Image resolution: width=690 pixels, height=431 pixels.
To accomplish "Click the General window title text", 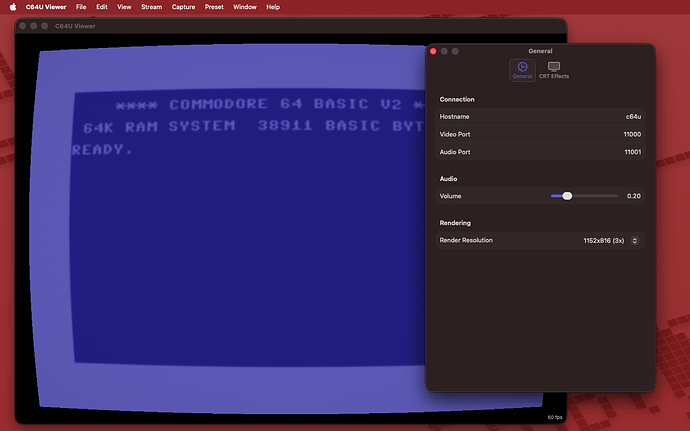I will point(540,51).
